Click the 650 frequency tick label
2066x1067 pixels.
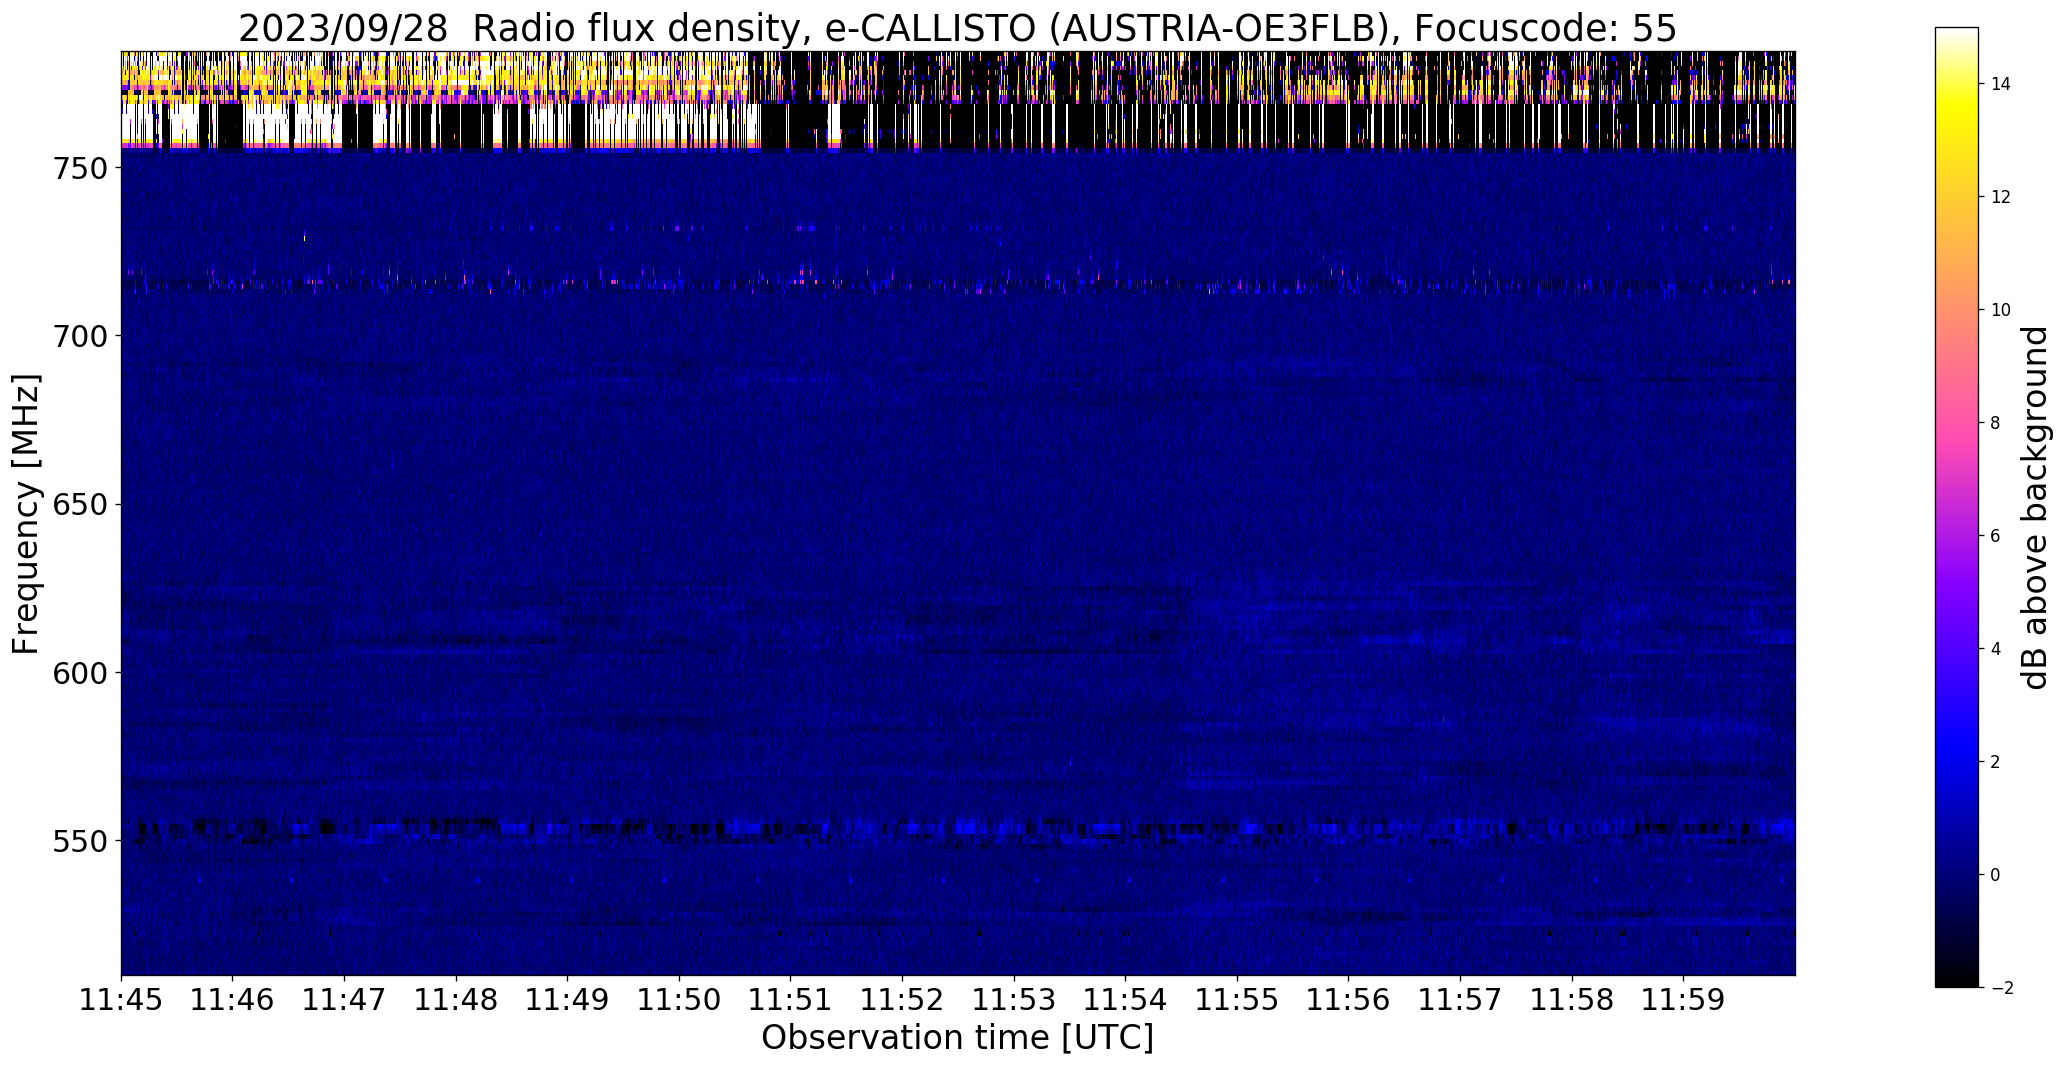(x=79, y=505)
